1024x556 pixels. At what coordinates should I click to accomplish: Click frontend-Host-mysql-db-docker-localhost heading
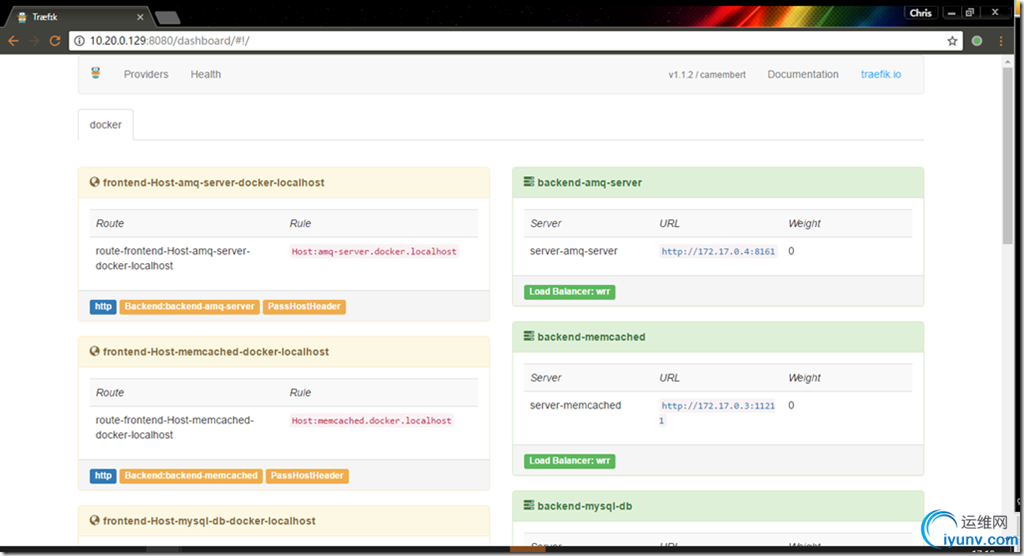coord(209,521)
